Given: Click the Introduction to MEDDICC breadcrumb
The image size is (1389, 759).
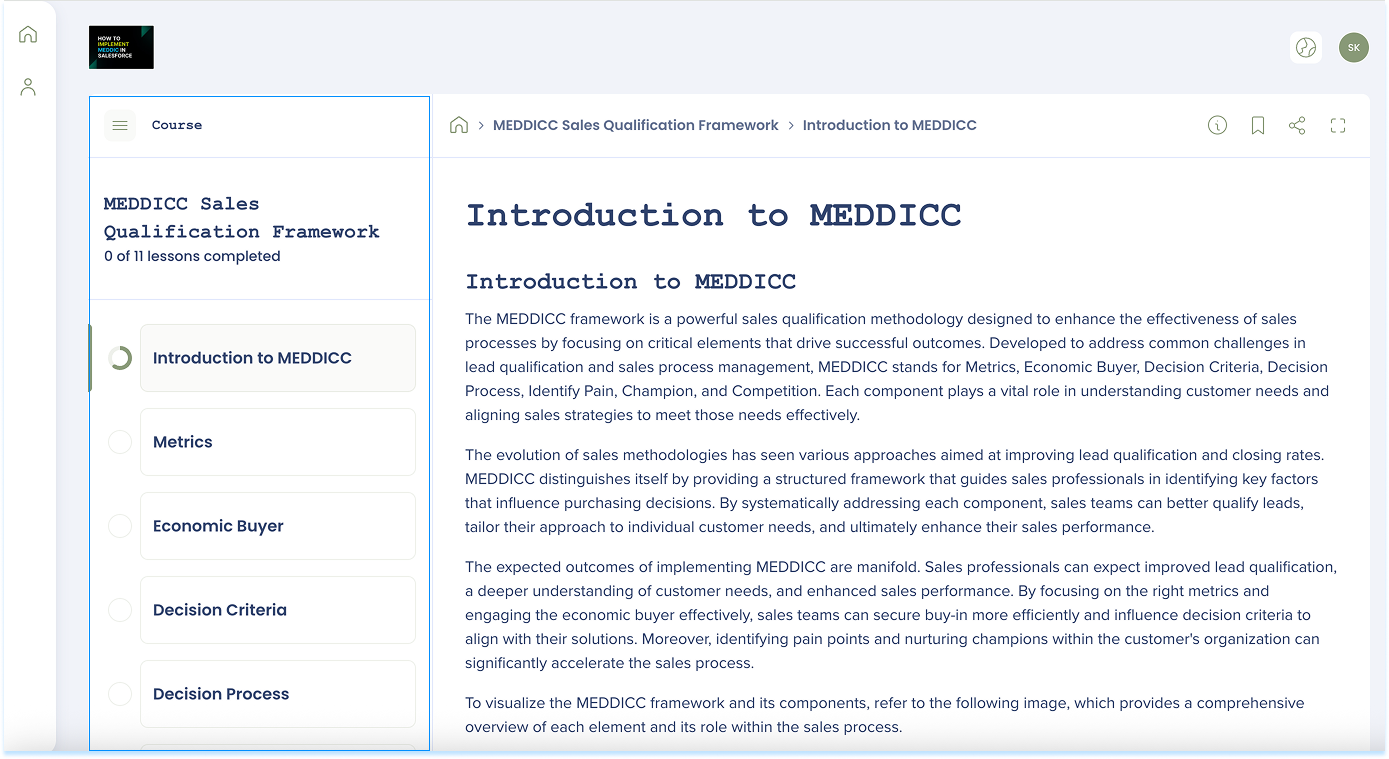Looking at the screenshot, I should 889,125.
